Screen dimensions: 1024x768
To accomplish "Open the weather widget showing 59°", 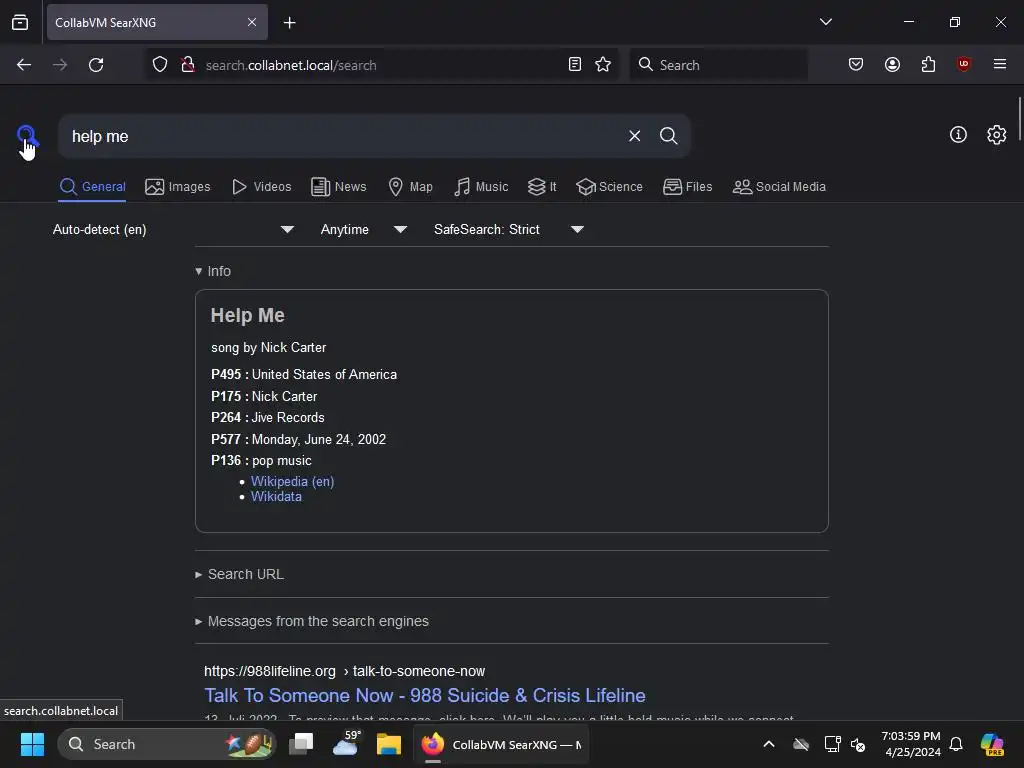I will (x=345, y=744).
